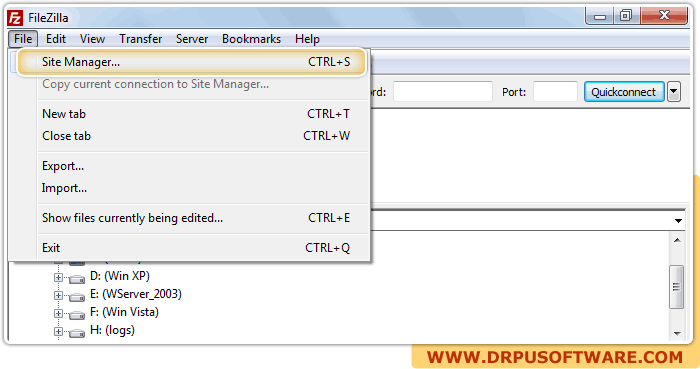700x369 pixels.
Task: Click the tree scrollbar down arrow
Action: tap(677, 334)
